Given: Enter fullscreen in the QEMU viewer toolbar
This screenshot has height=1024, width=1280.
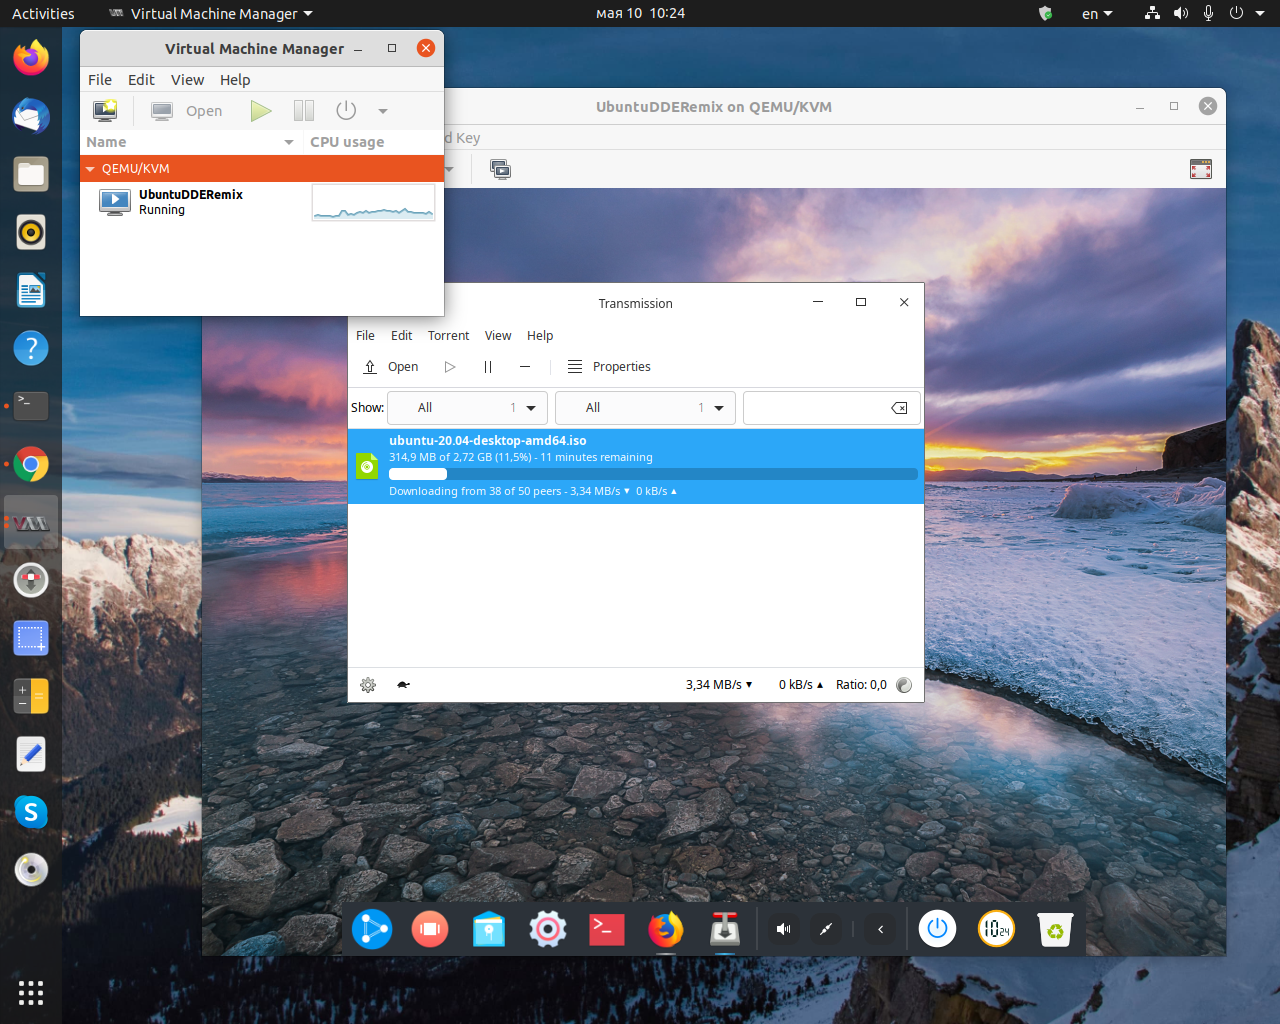Looking at the screenshot, I should (1200, 169).
